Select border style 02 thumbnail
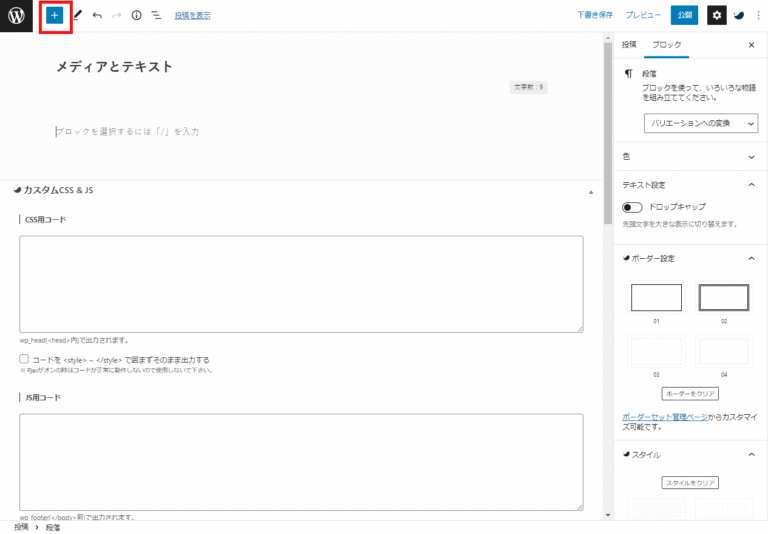 [723, 297]
